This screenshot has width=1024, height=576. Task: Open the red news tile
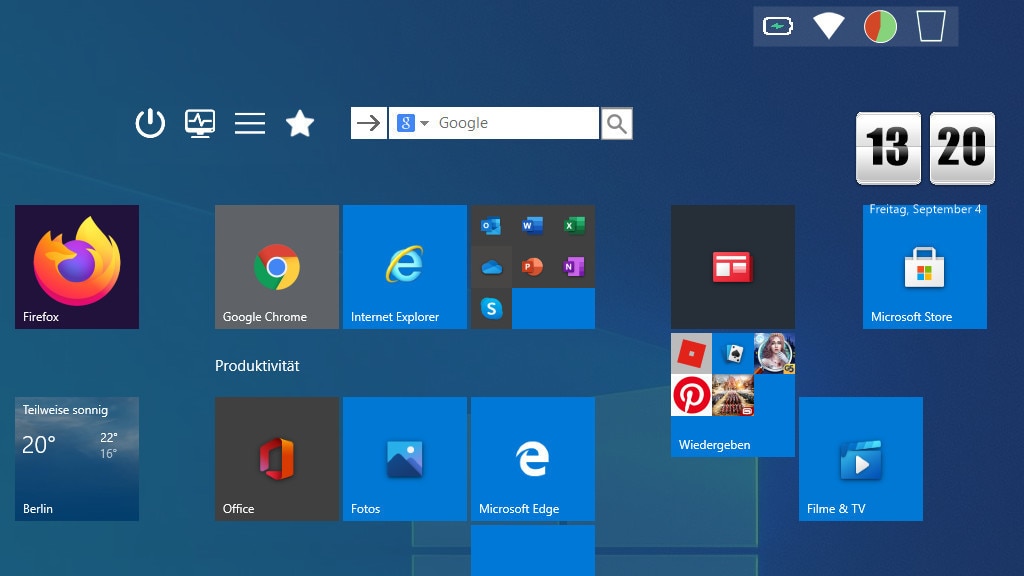tap(733, 266)
